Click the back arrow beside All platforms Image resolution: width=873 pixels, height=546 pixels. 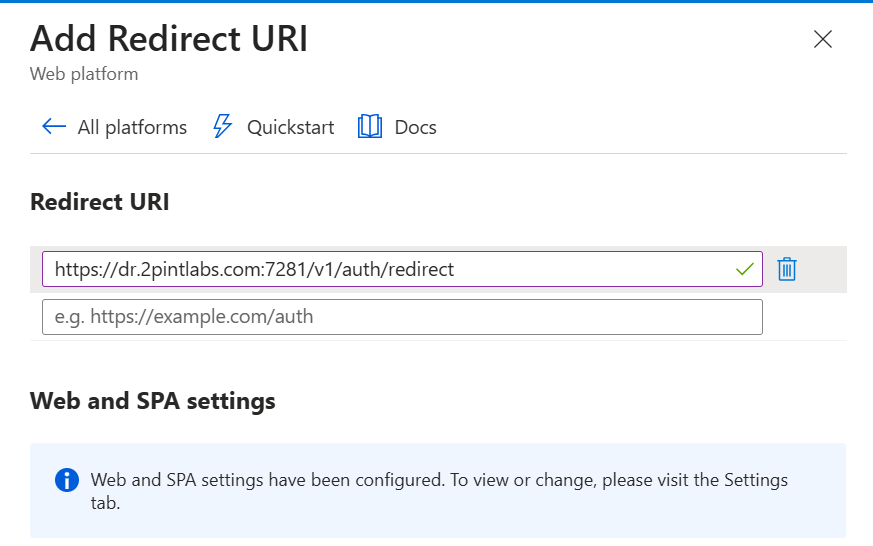pyautogui.click(x=53, y=127)
